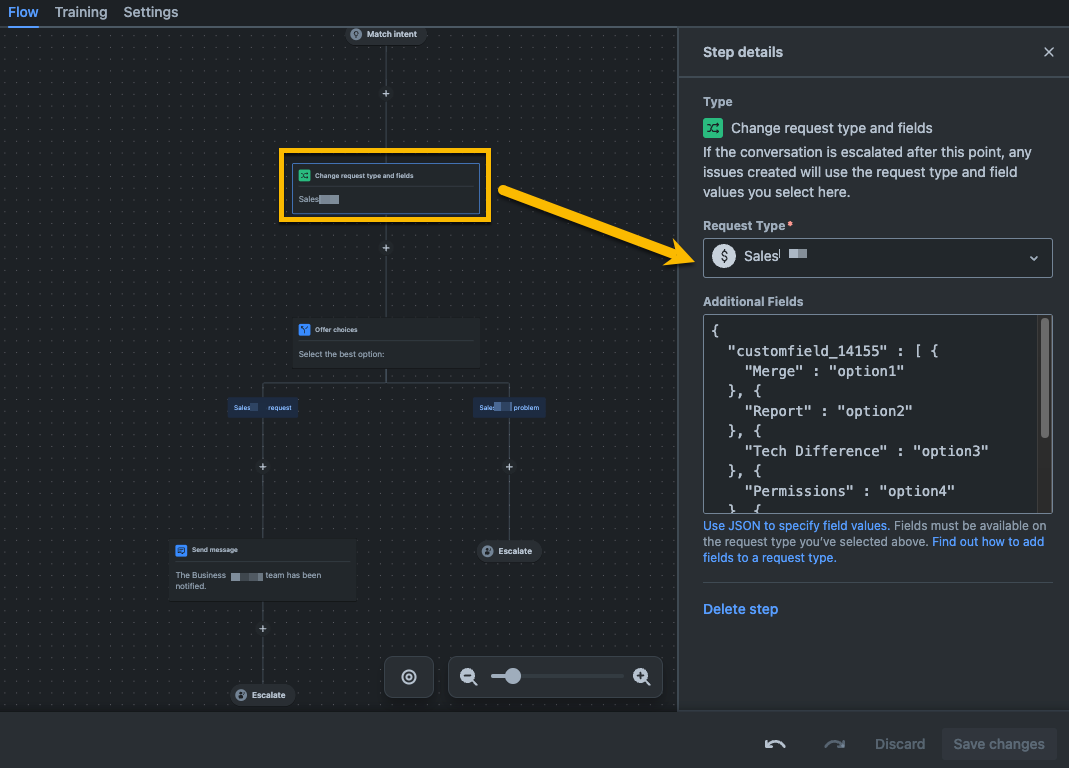Click the zoom out magnifier icon

click(x=468, y=677)
